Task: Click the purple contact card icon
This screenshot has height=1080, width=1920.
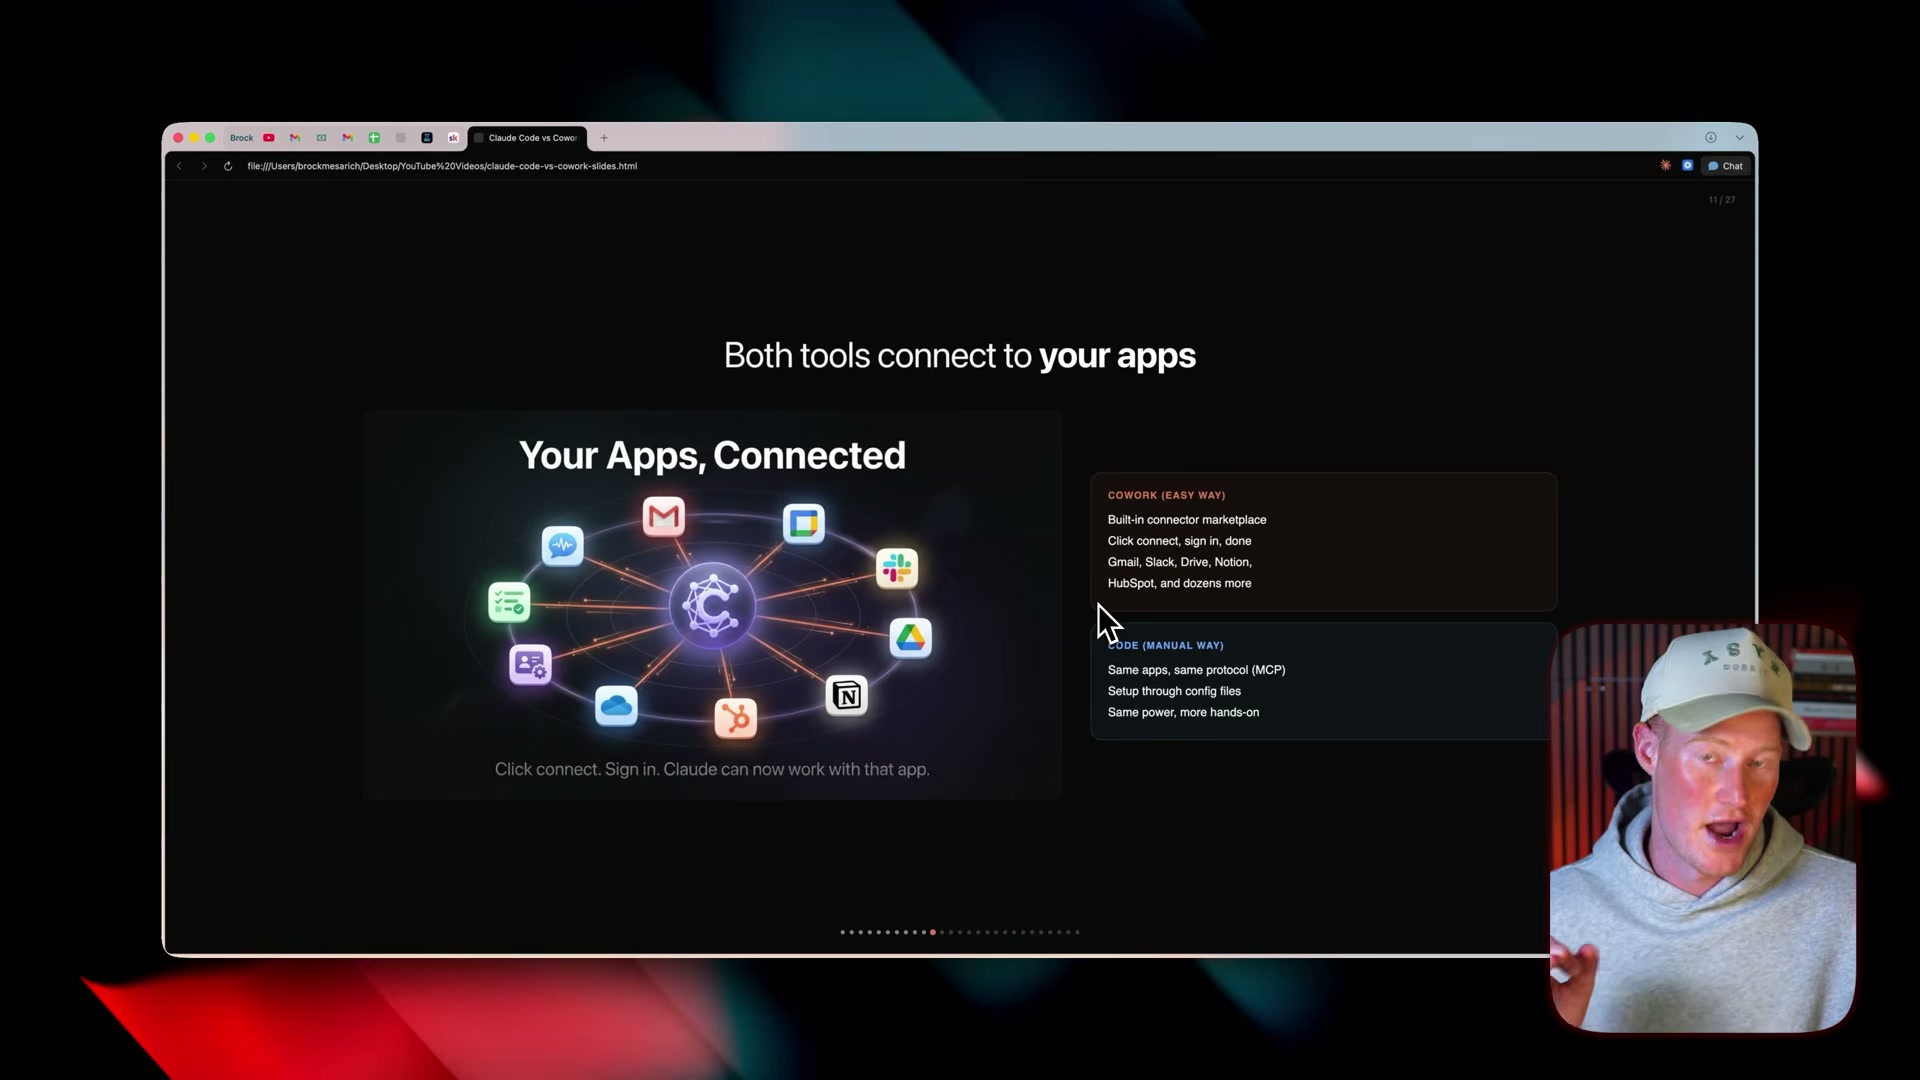Action: [x=530, y=664]
